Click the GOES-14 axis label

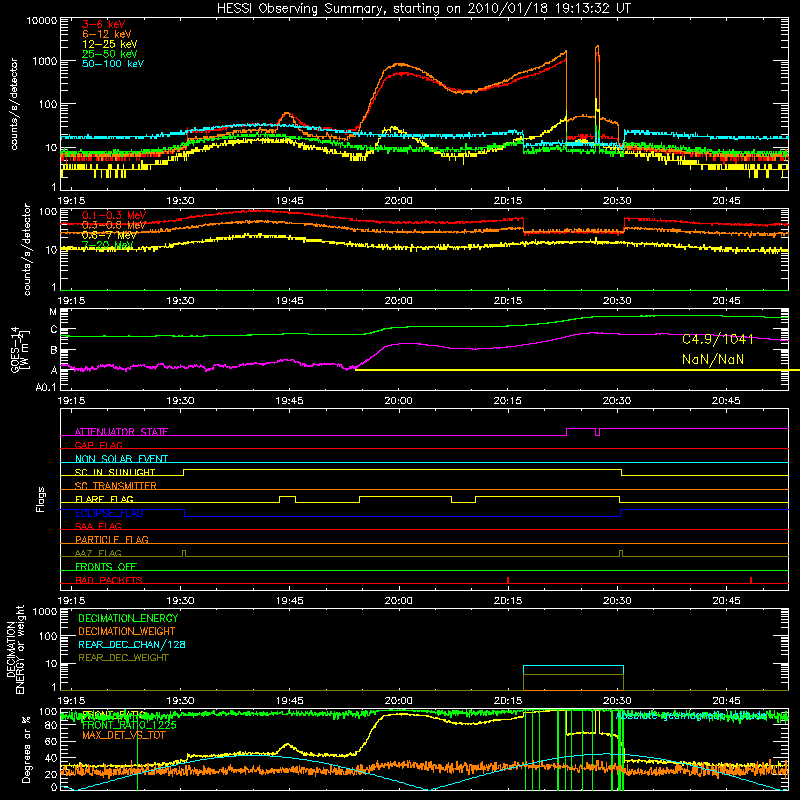pyautogui.click(x=19, y=349)
